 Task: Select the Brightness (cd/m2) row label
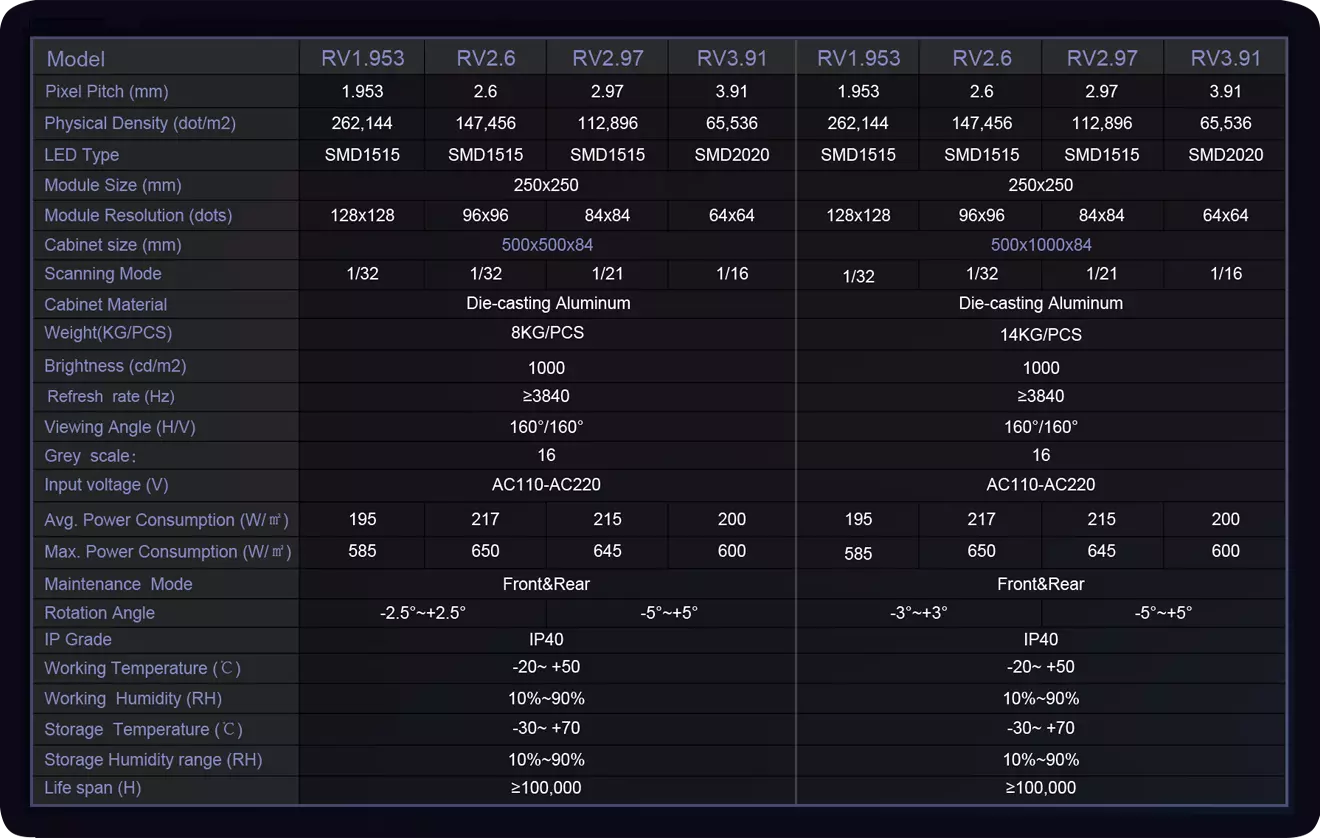click(x=115, y=366)
